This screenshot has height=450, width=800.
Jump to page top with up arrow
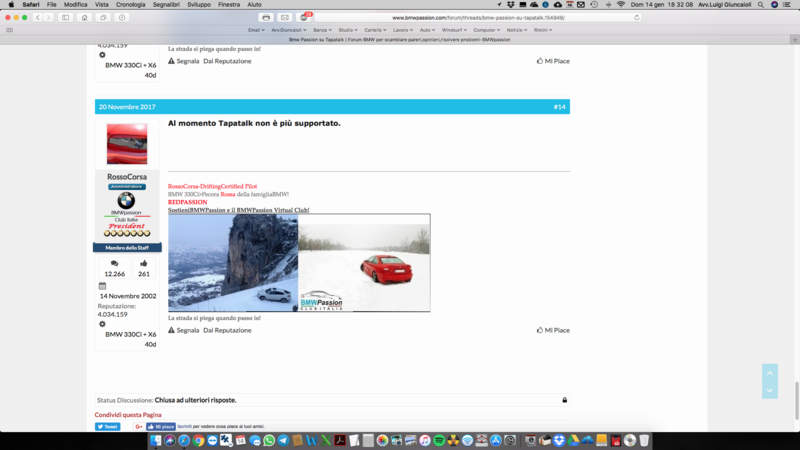(x=770, y=373)
